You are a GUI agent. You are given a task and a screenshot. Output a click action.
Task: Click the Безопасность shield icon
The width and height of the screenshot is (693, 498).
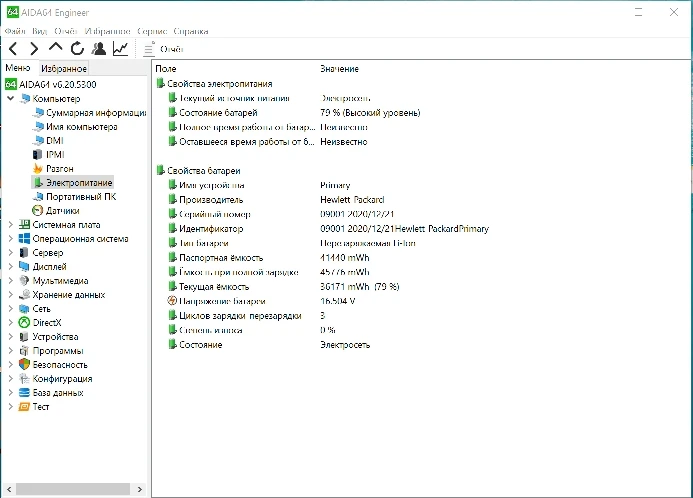click(x=24, y=365)
